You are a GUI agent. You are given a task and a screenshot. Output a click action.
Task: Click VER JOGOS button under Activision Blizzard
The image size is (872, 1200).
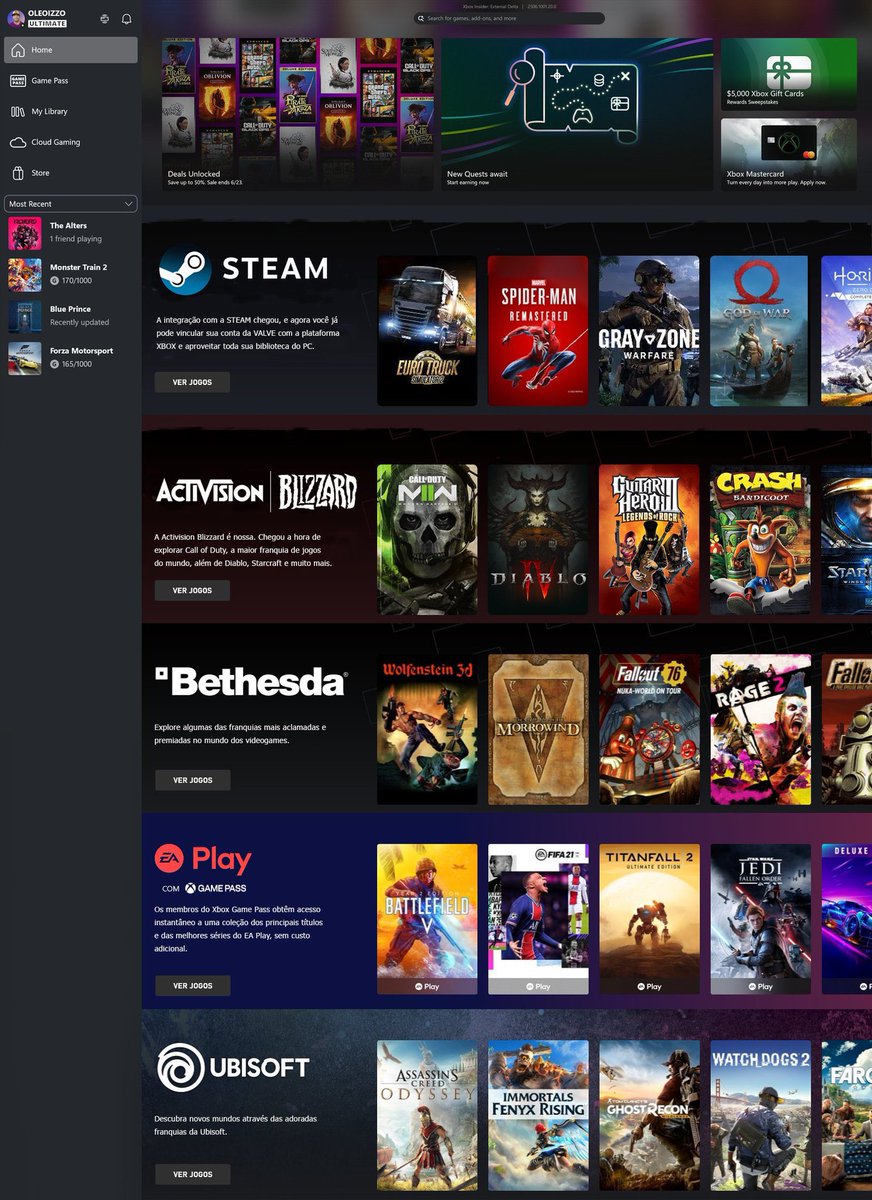(192, 590)
